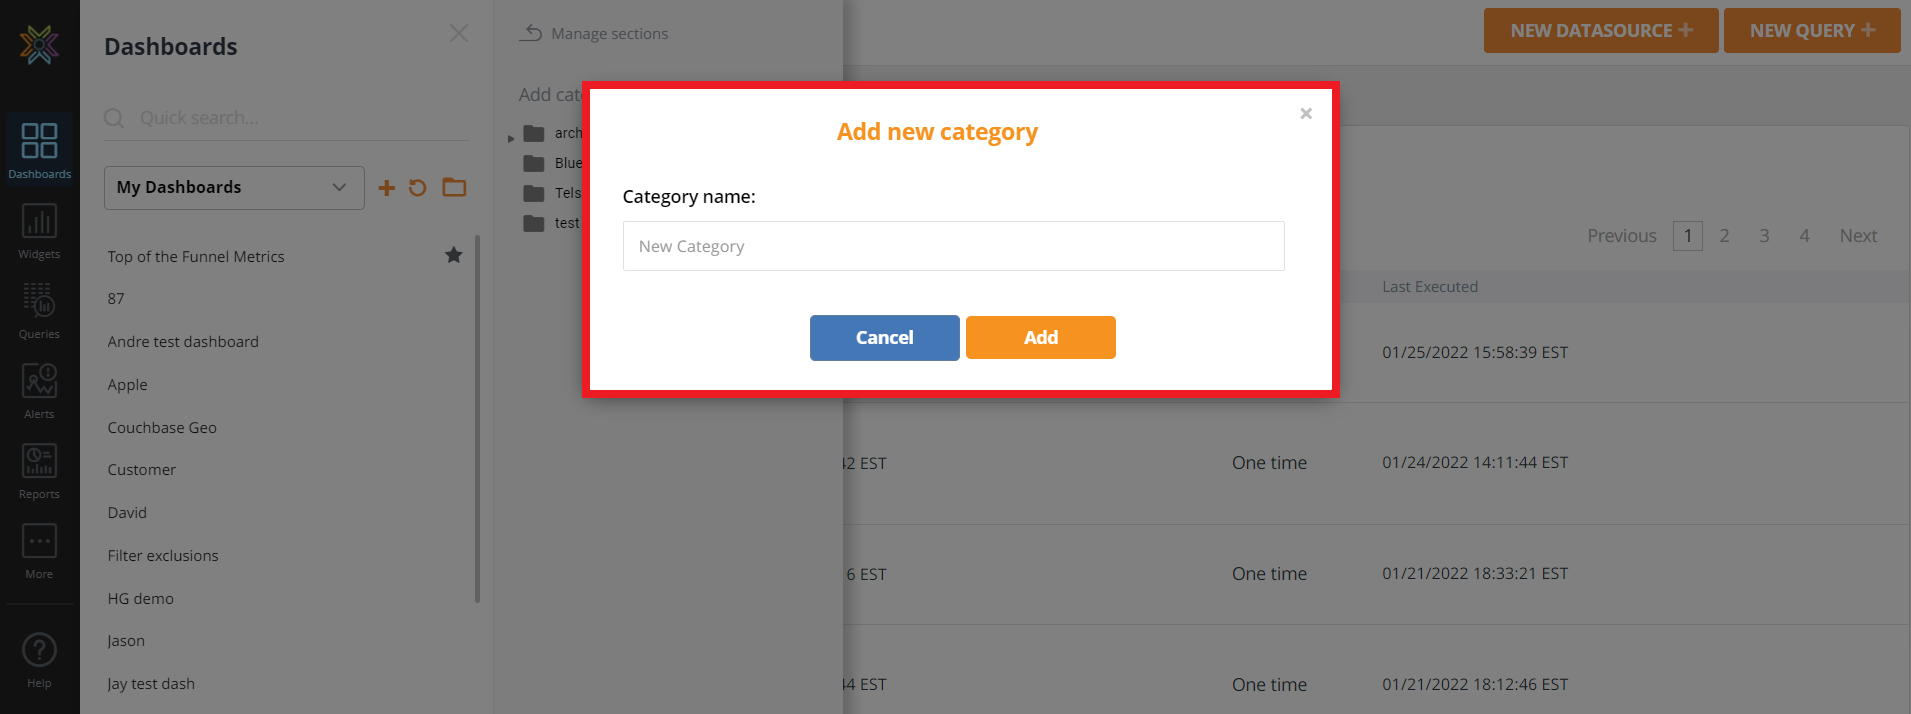Image resolution: width=1911 pixels, height=714 pixels.
Task: Go to page 2 of results
Action: coord(1724,236)
